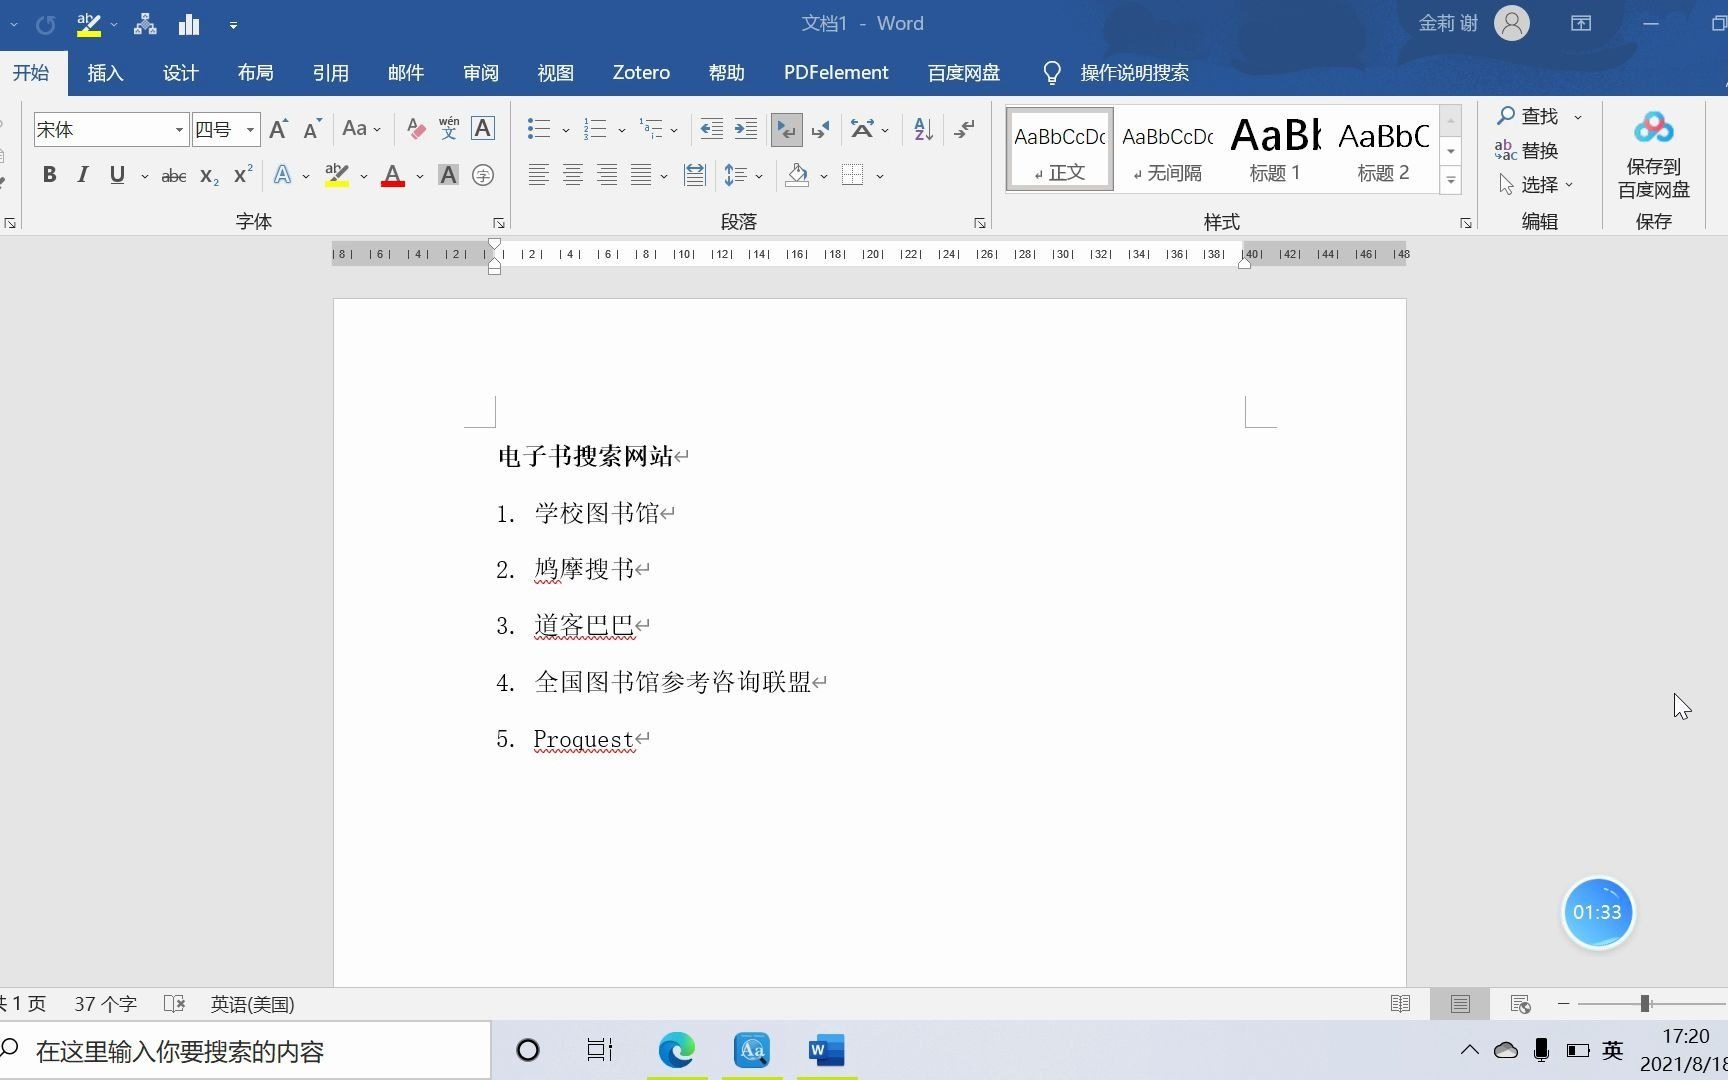The width and height of the screenshot is (1728, 1080).
Task: Apply numbered list icon
Action: tap(595, 129)
